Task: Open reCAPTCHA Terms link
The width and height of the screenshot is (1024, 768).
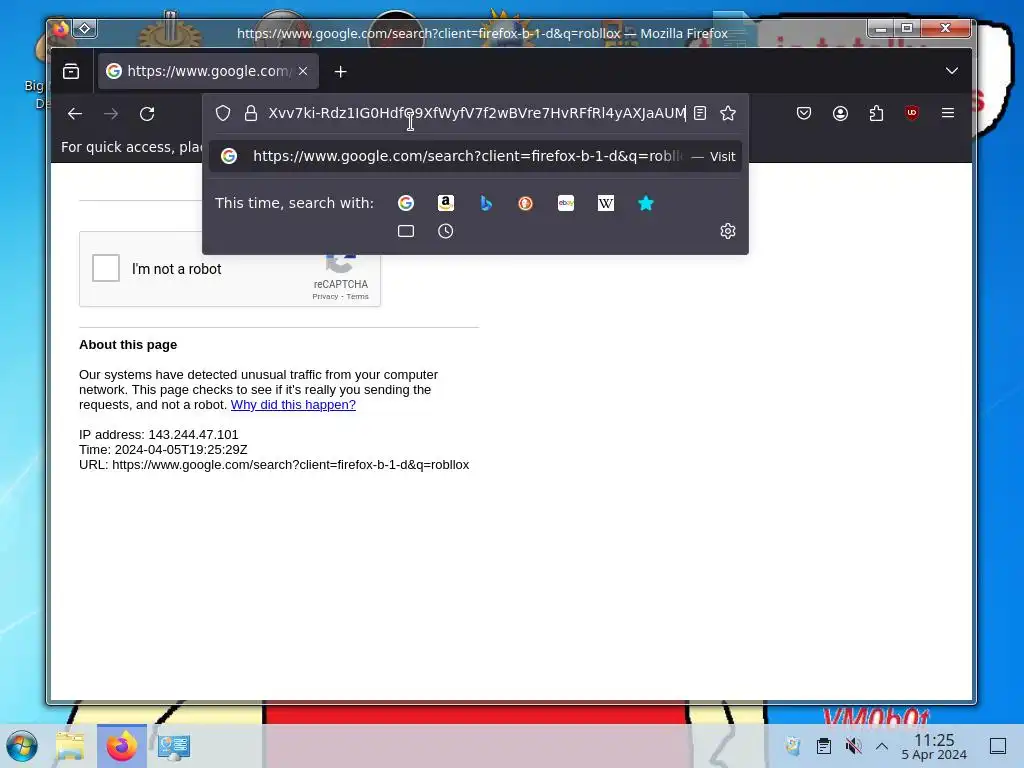Action: [357, 296]
